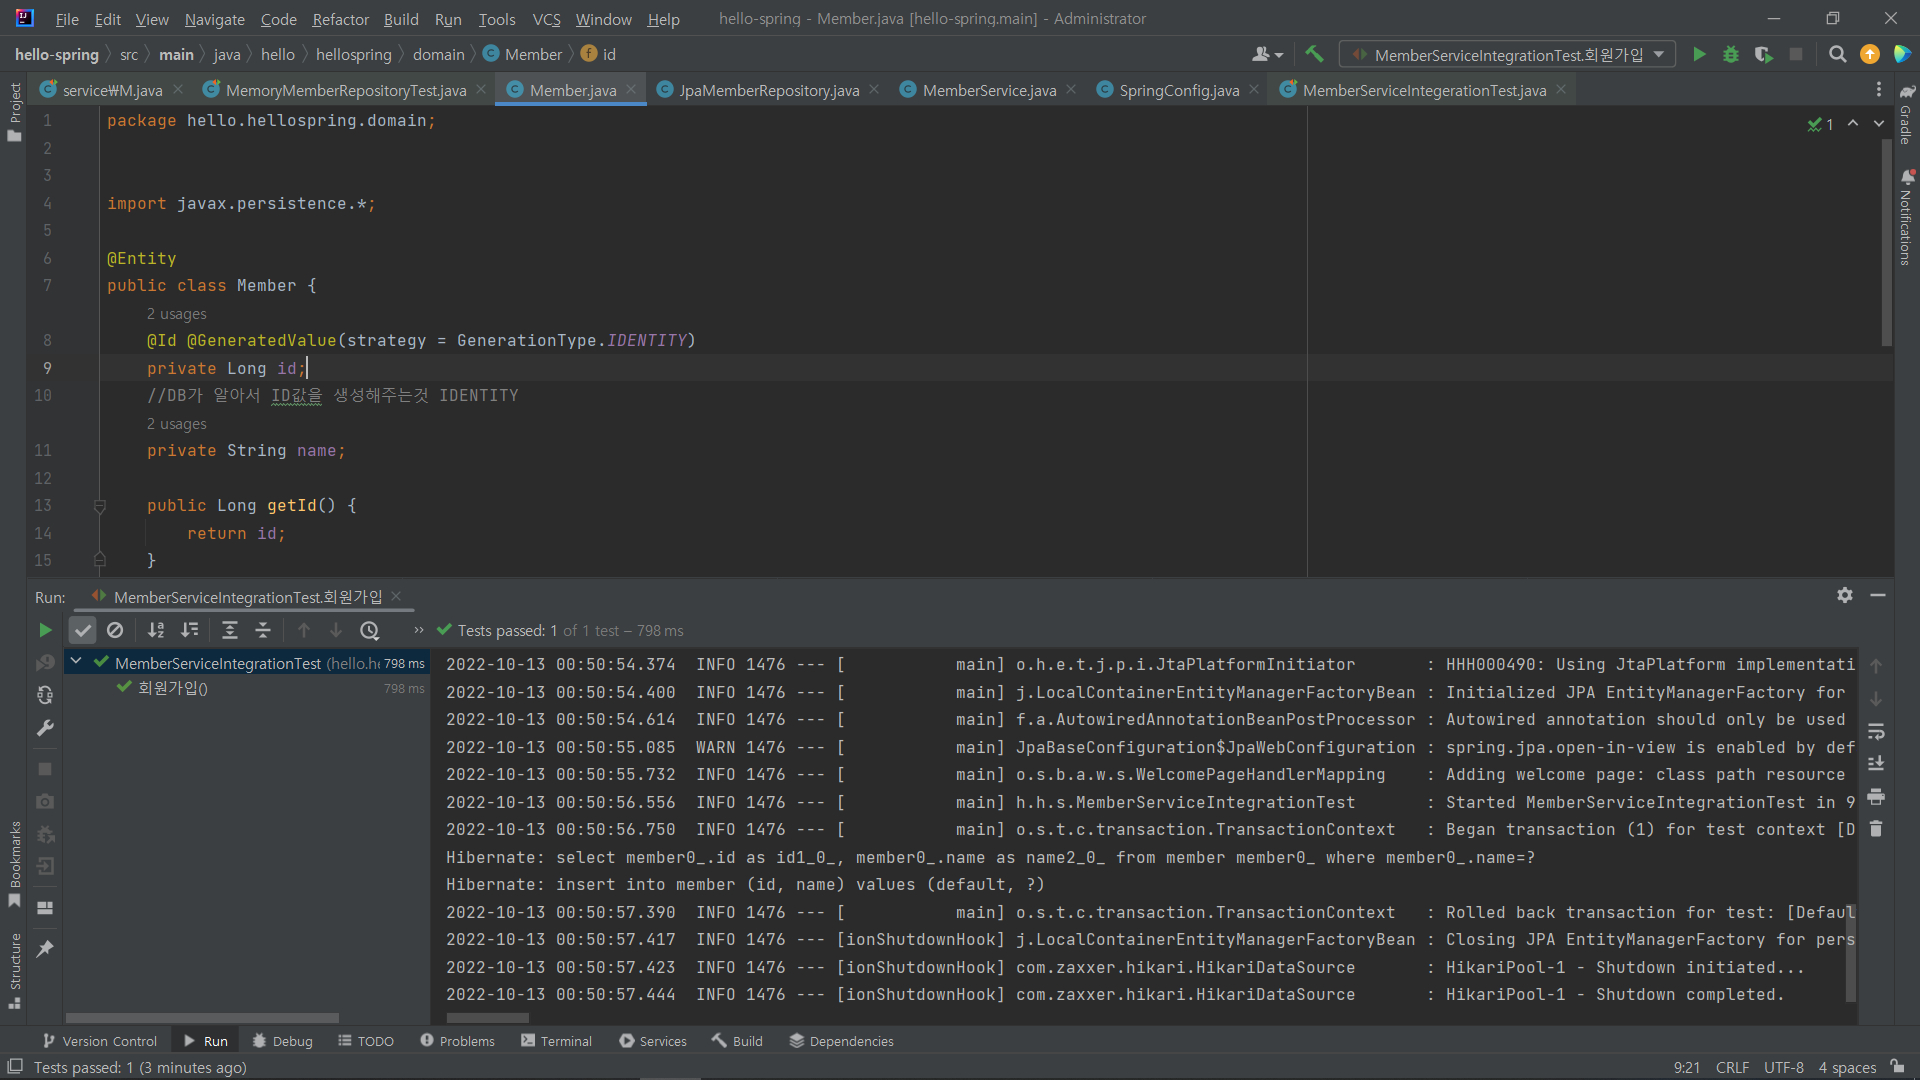This screenshot has width=1920, height=1080.
Task: Open the VCS menu
Action: click(x=546, y=19)
